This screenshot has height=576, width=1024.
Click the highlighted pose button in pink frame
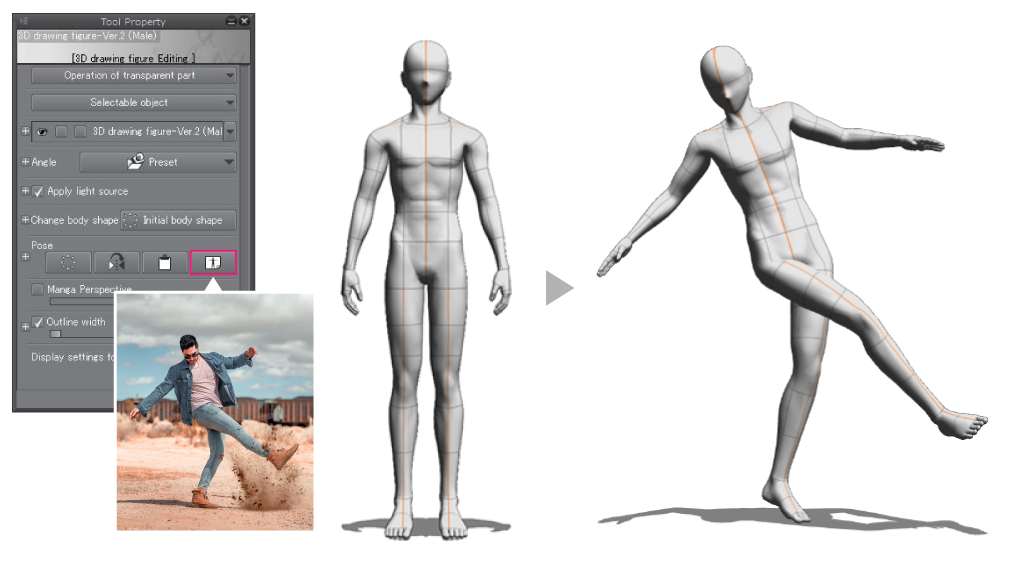point(213,263)
